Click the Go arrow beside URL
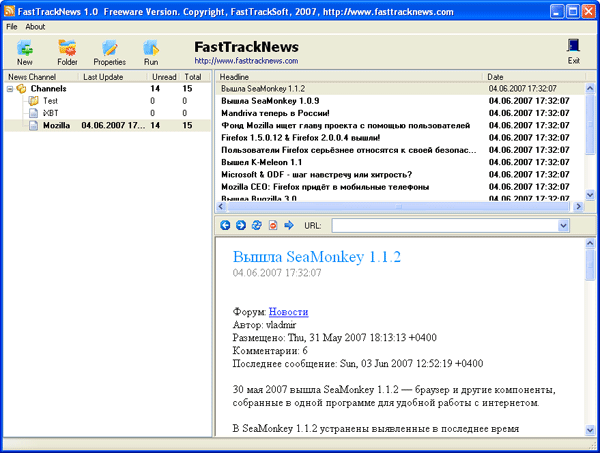The image size is (600, 453). pyautogui.click(x=289, y=225)
